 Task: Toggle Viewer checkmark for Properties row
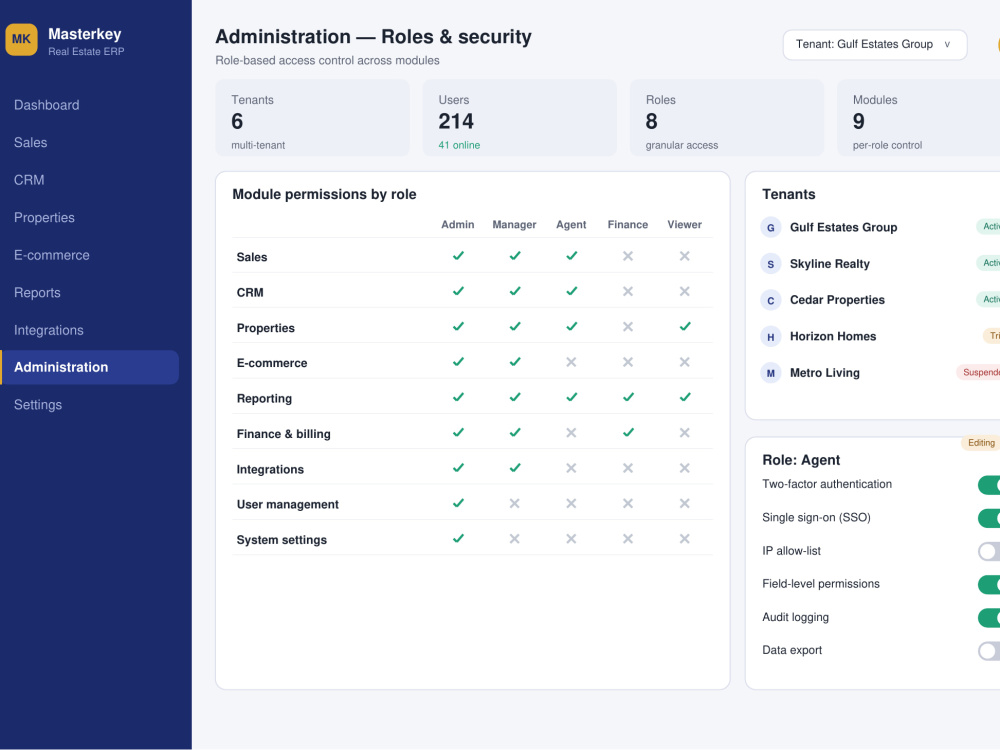685,327
